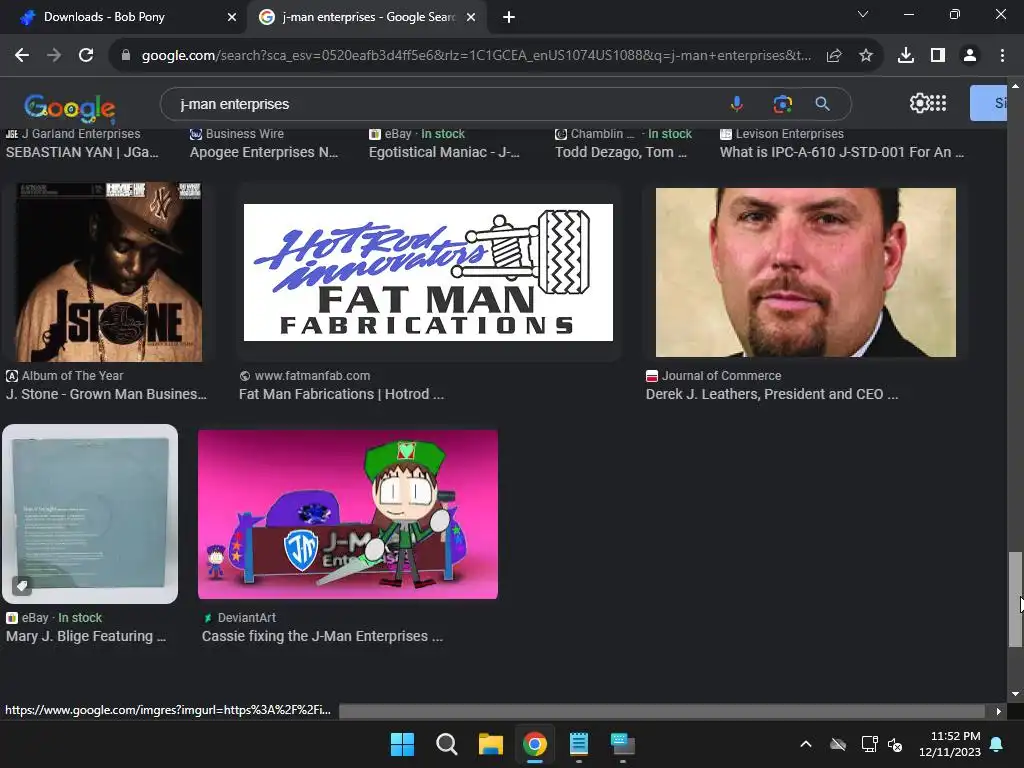Open Mary J. Blige Featuring eBay link
The image size is (1024, 768).
tap(86, 636)
